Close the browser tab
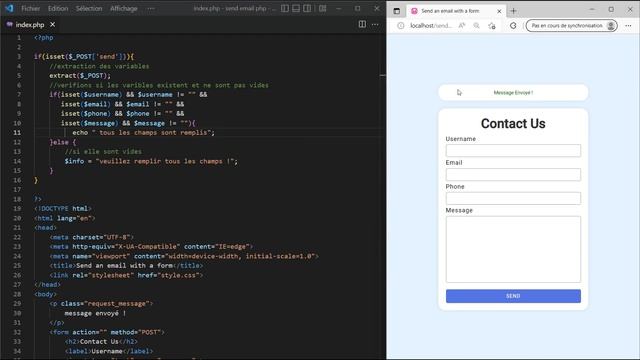The image size is (640, 360). coord(499,11)
